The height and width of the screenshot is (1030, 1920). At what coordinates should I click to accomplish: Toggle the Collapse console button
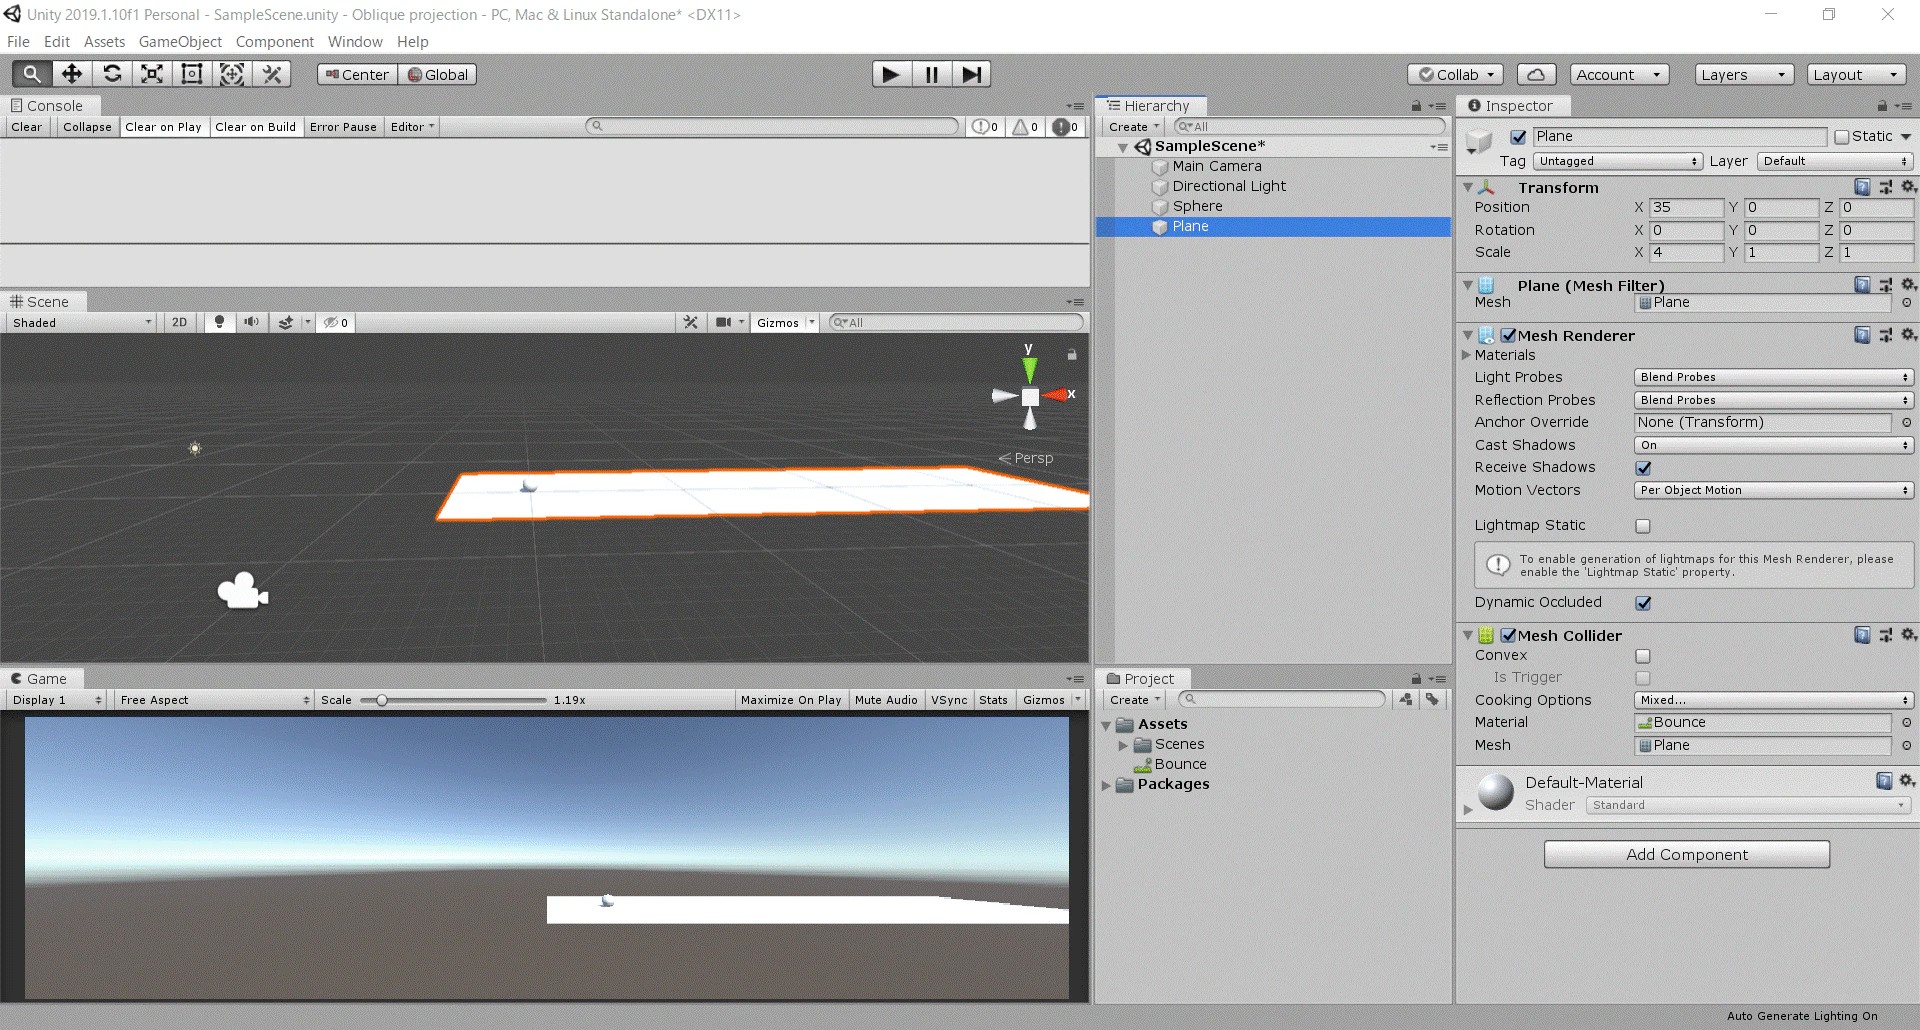87,127
